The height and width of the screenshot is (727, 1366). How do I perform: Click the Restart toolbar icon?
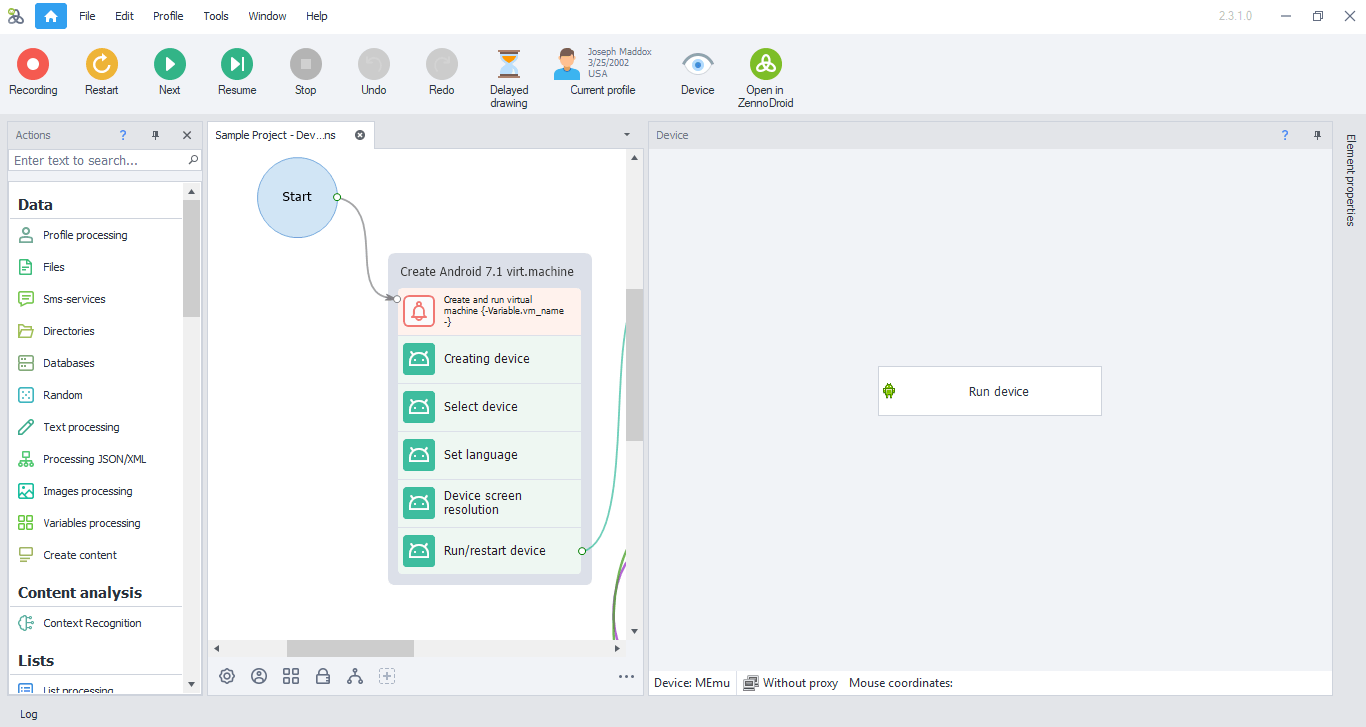click(x=101, y=65)
